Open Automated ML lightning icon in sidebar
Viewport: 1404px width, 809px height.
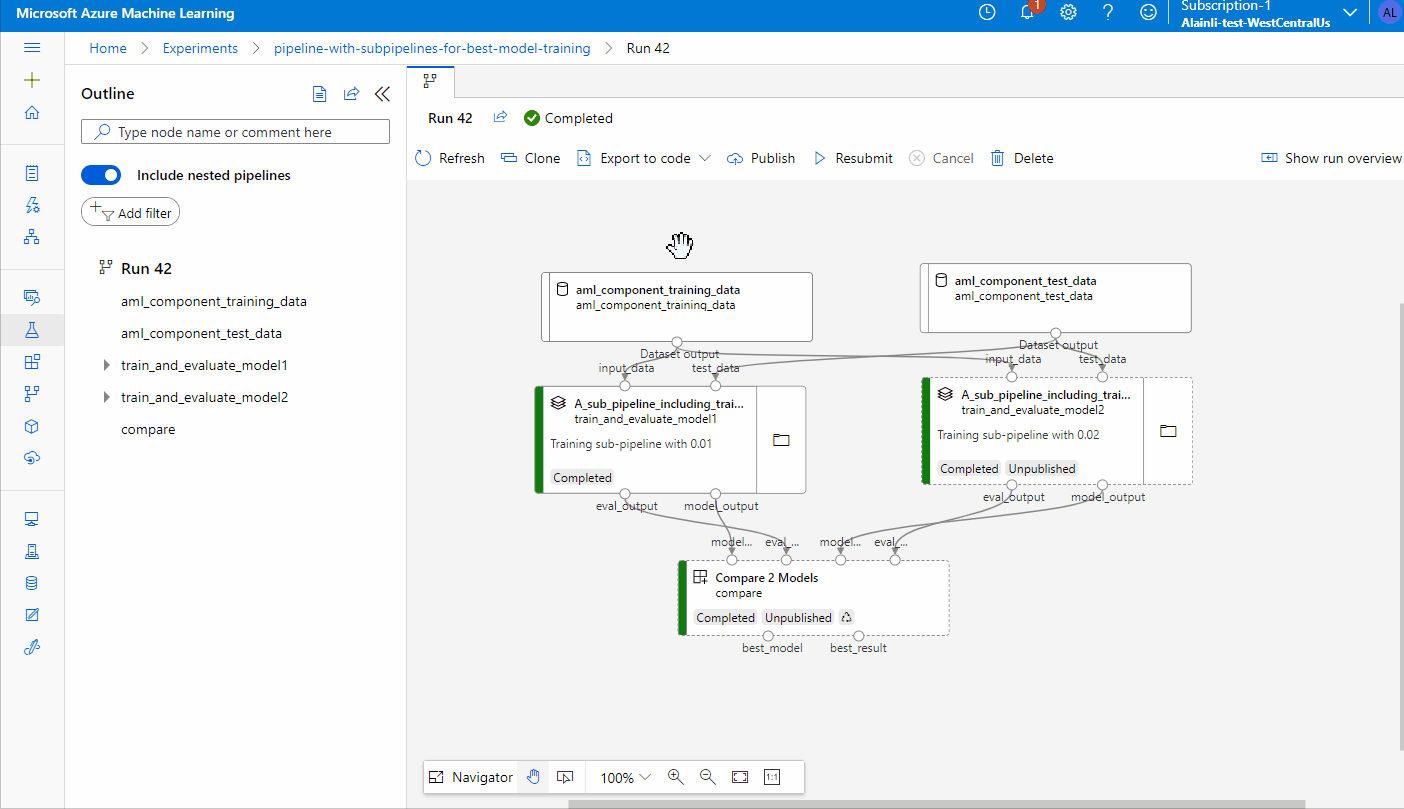click(32, 205)
